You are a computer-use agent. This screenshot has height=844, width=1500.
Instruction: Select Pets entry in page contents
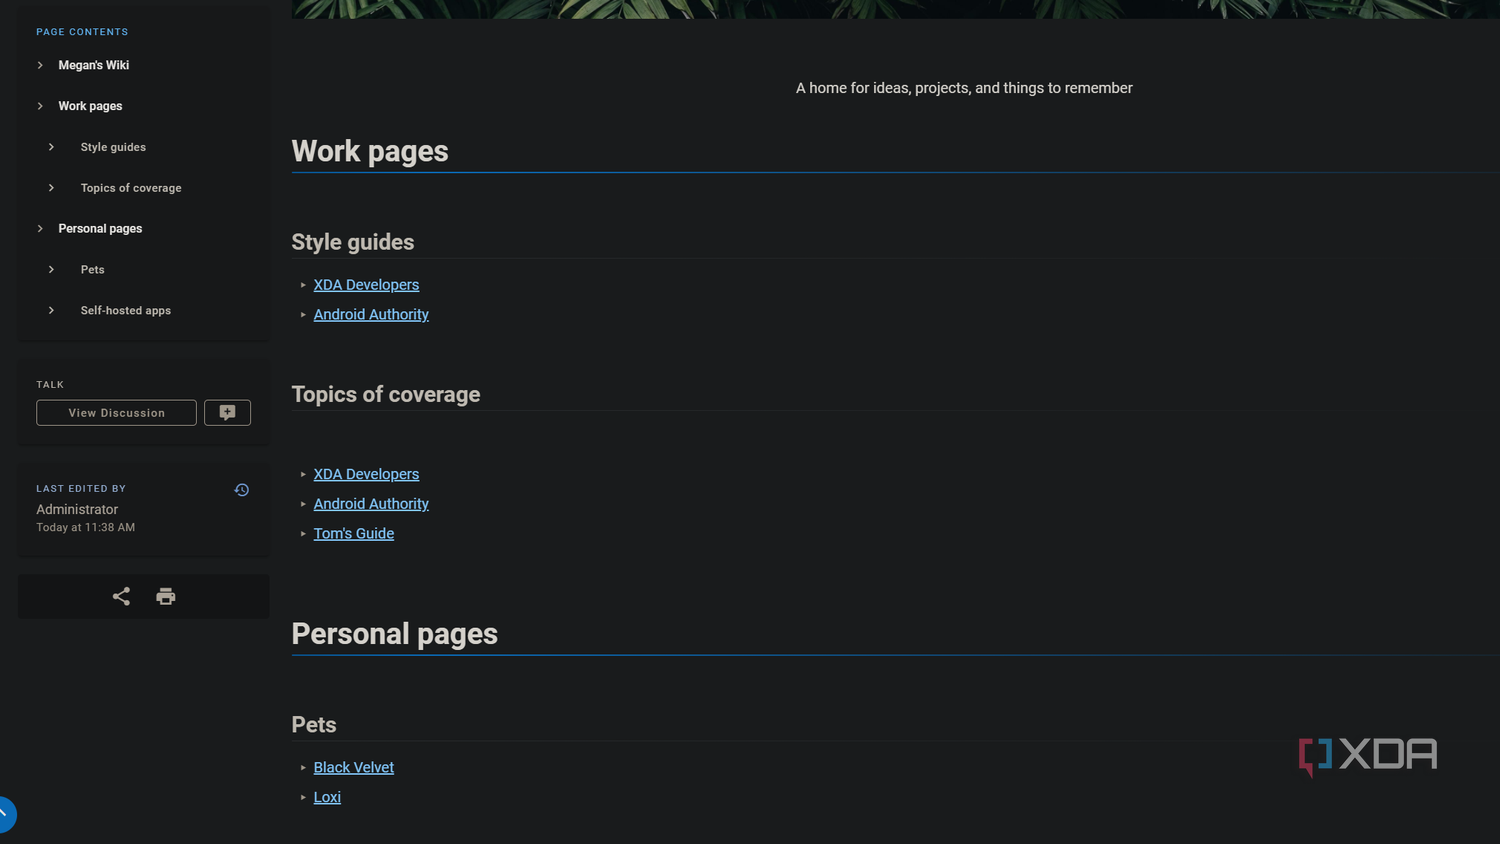[92, 270]
